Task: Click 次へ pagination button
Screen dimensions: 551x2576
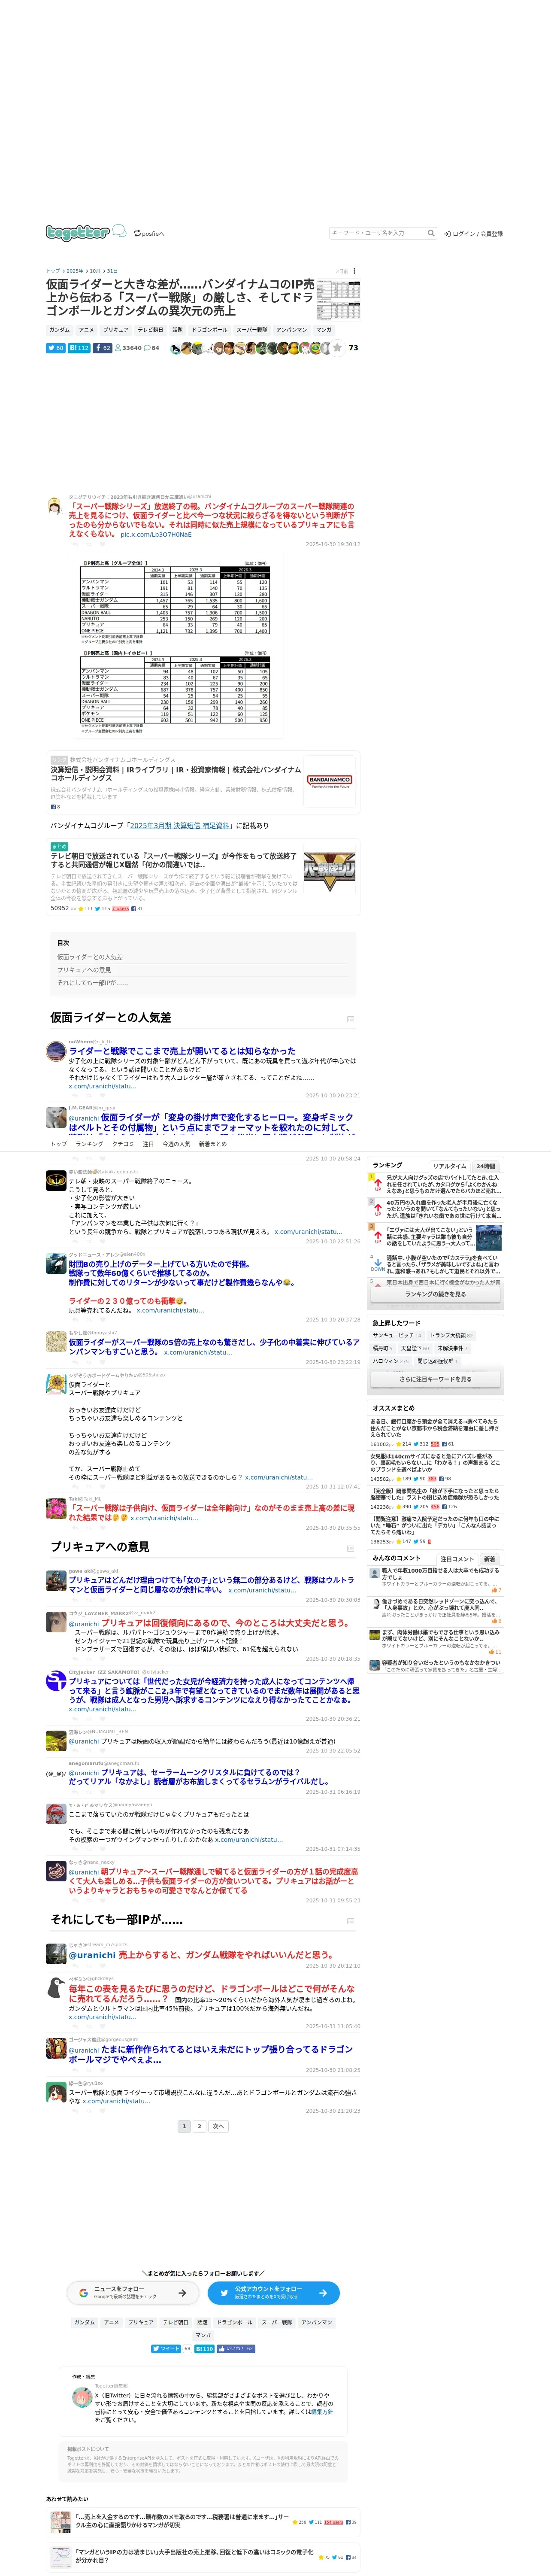Action: tap(219, 2126)
